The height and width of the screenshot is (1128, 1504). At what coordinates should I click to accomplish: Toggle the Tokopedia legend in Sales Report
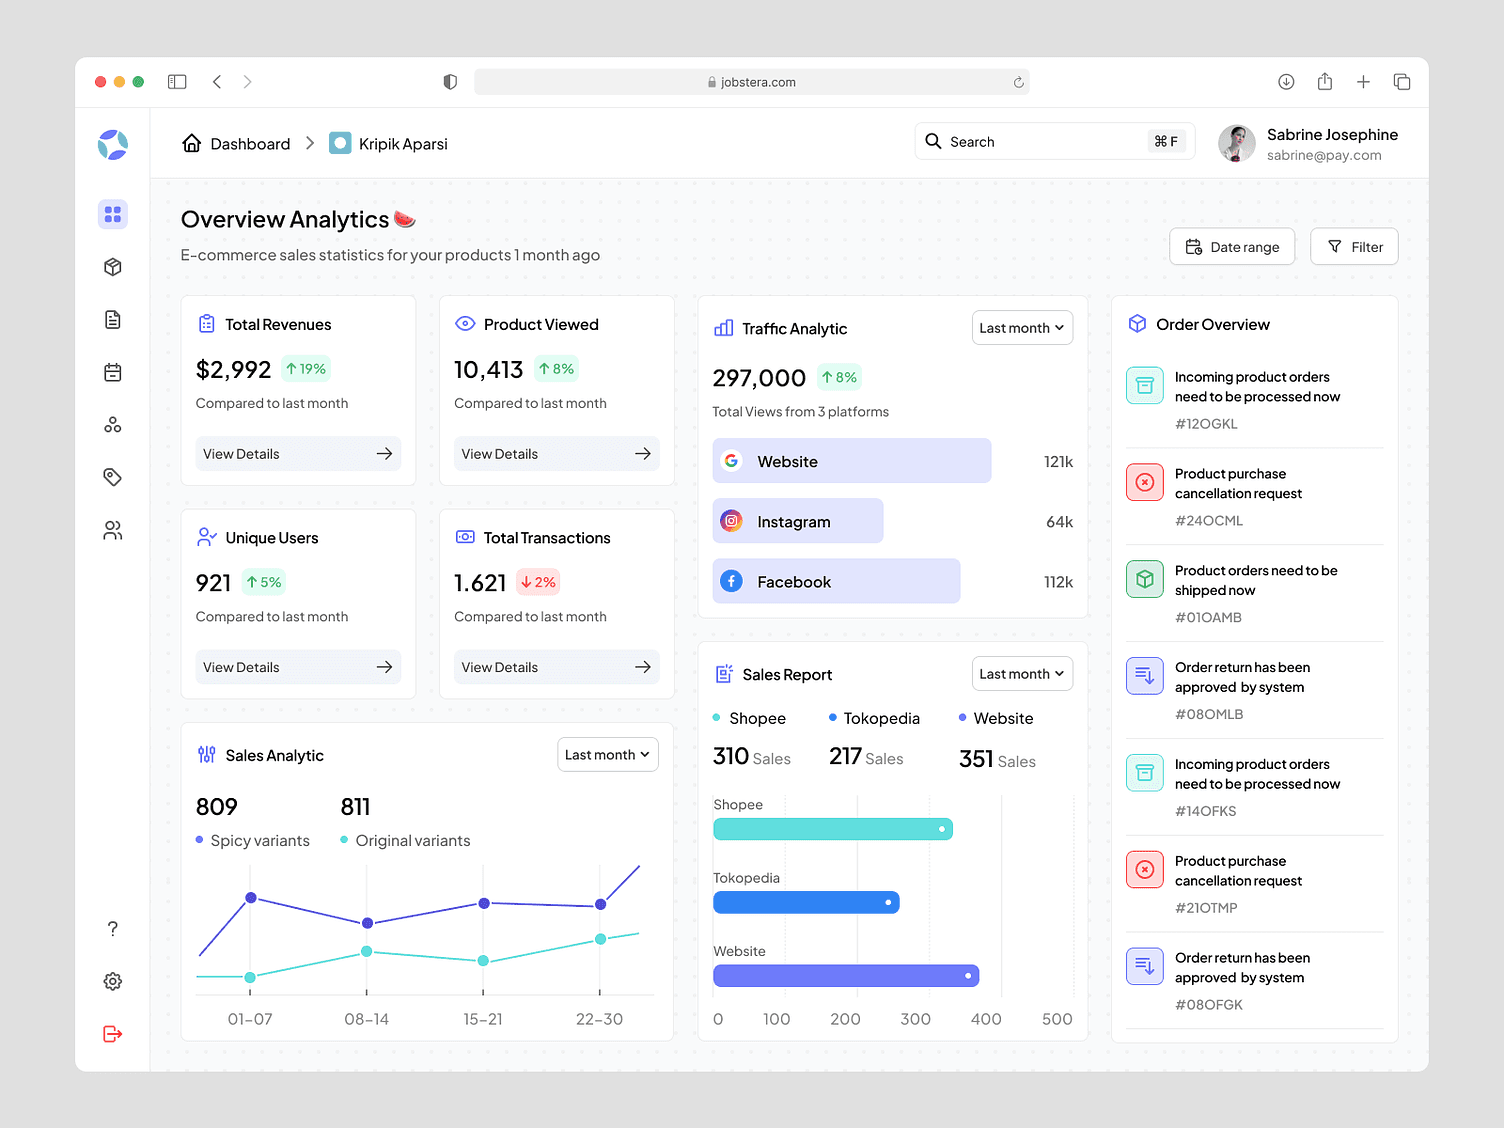click(x=874, y=718)
